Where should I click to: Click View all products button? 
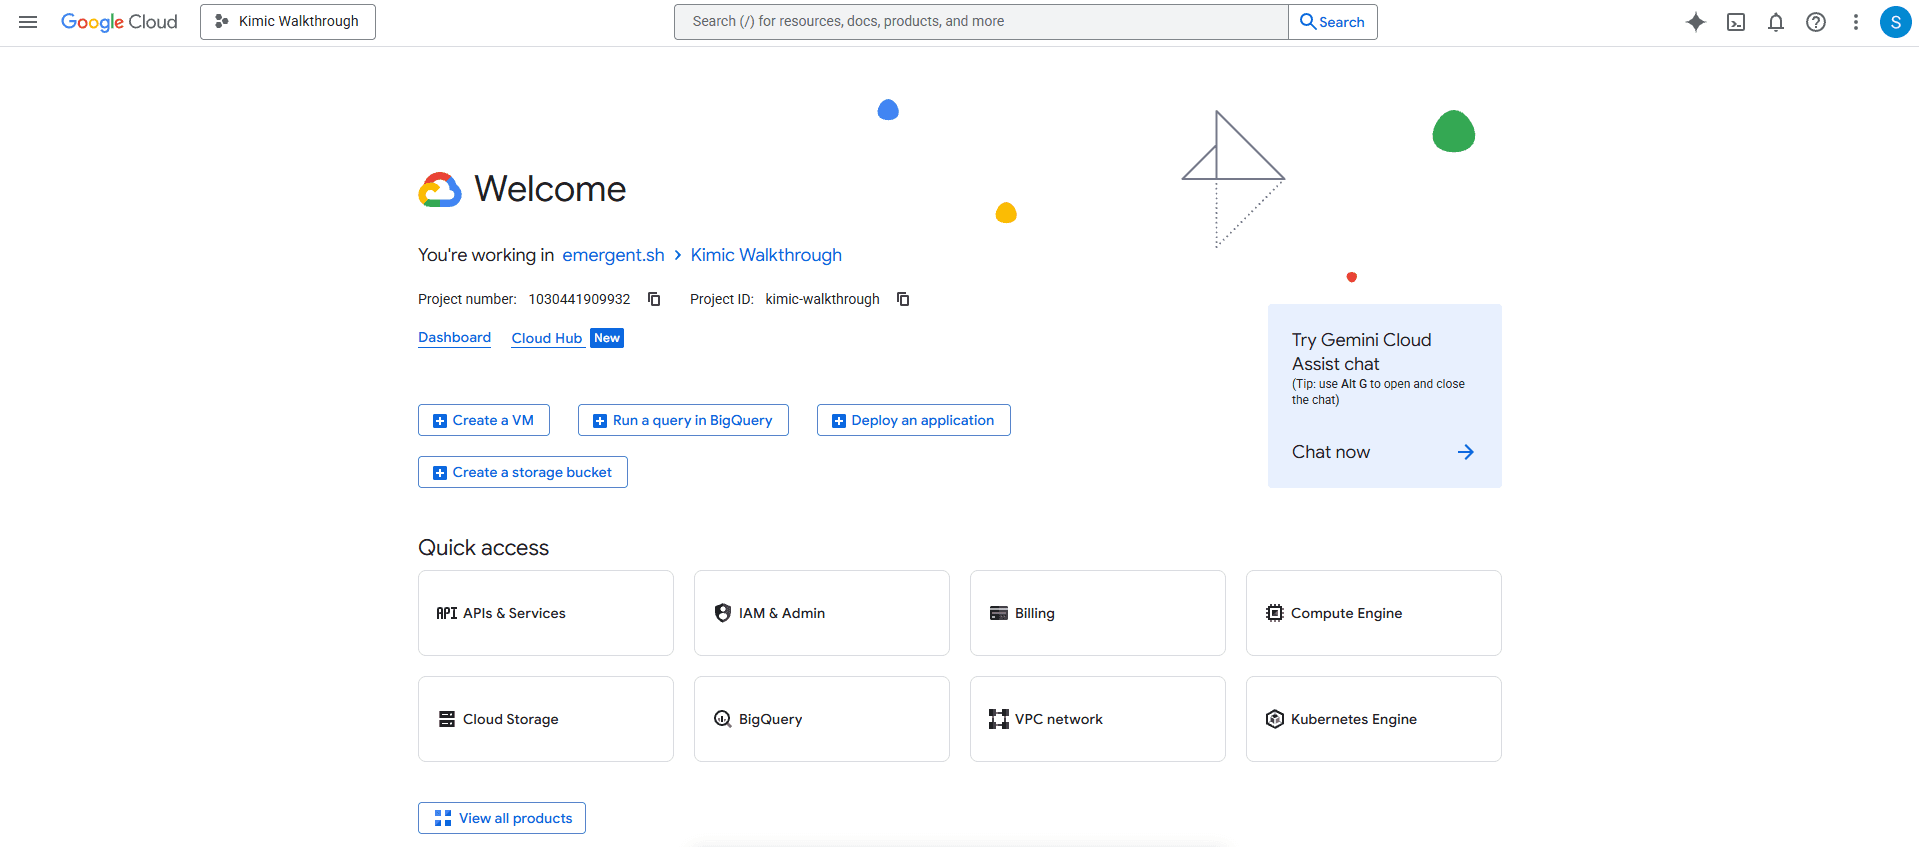tap(502, 818)
